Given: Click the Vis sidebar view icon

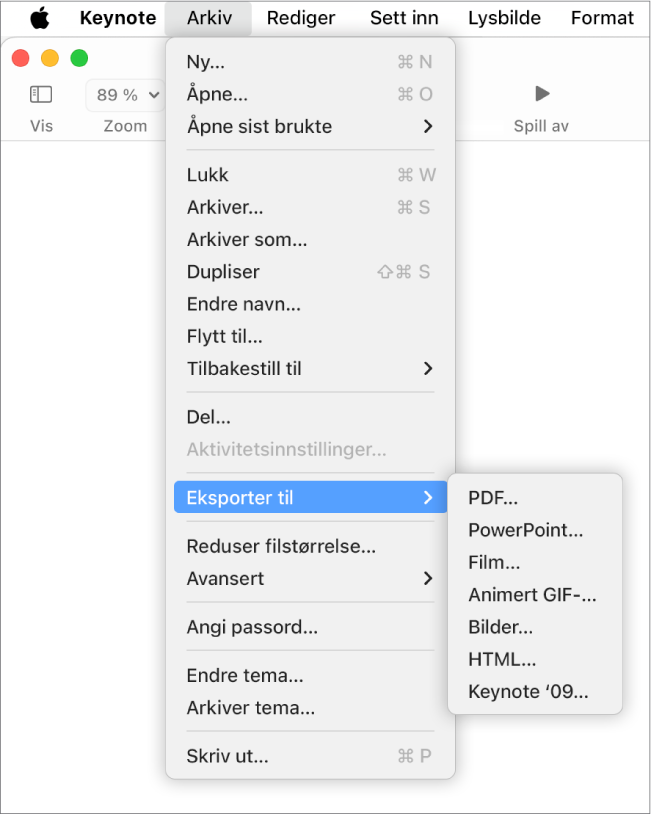Looking at the screenshot, I should [x=41, y=94].
